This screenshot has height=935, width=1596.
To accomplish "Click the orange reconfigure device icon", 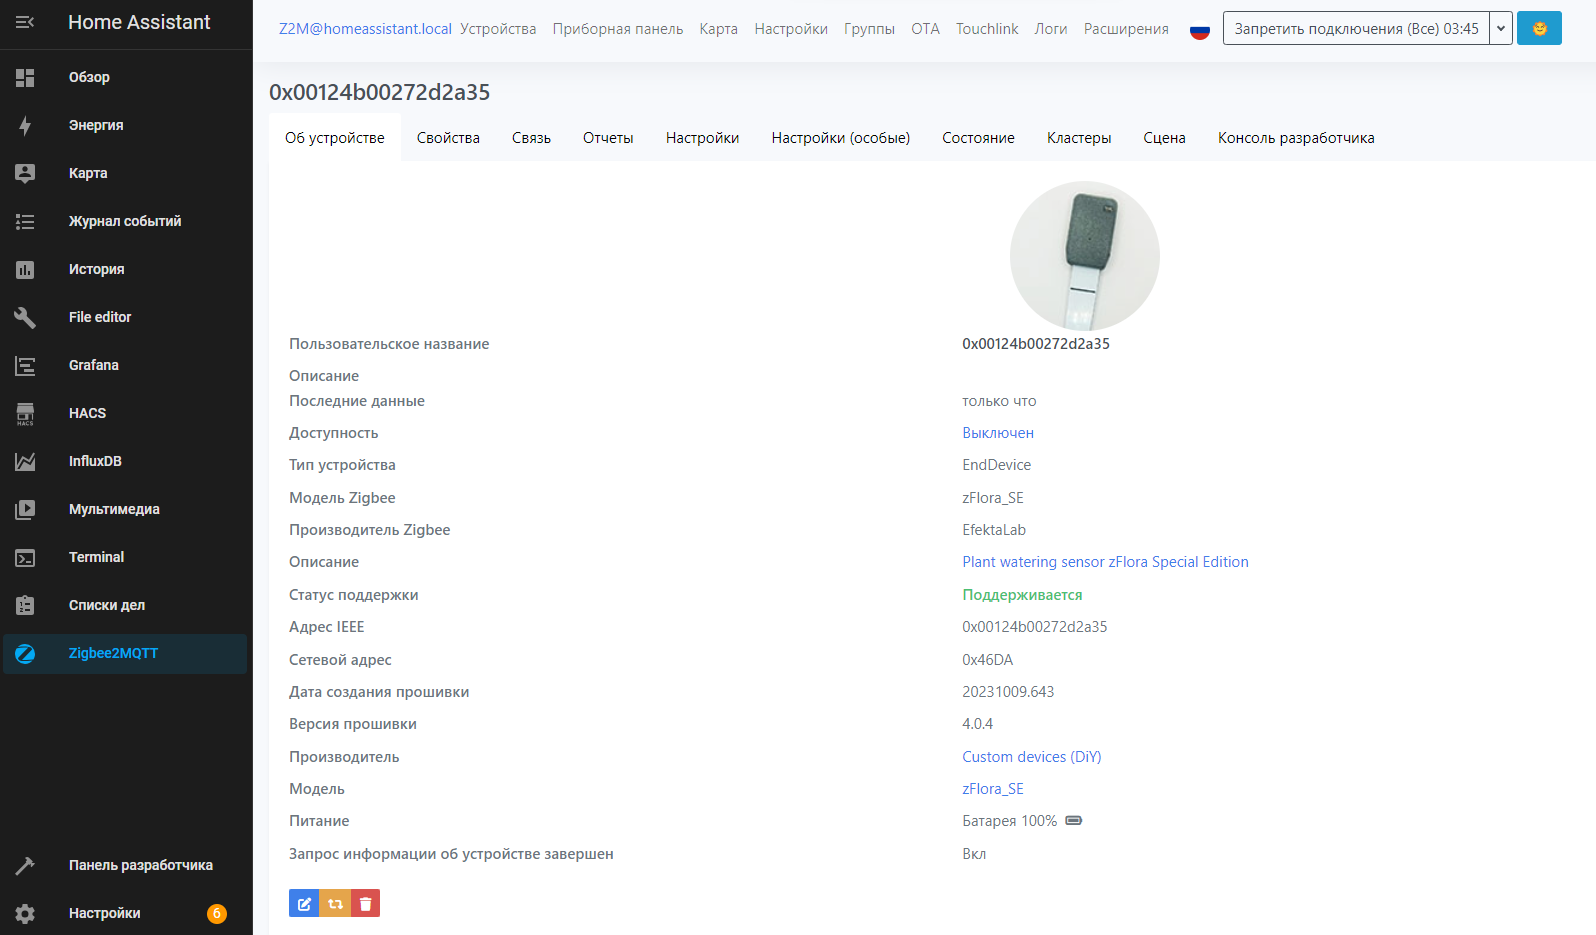I will coord(335,903).
